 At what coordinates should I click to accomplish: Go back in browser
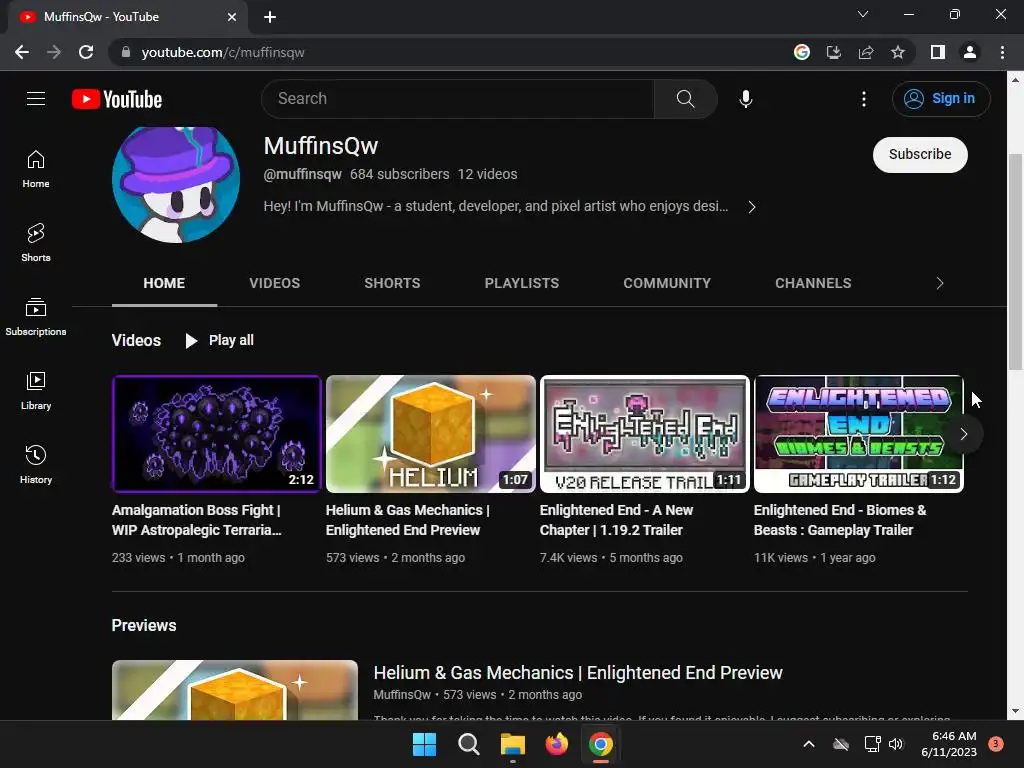22,52
